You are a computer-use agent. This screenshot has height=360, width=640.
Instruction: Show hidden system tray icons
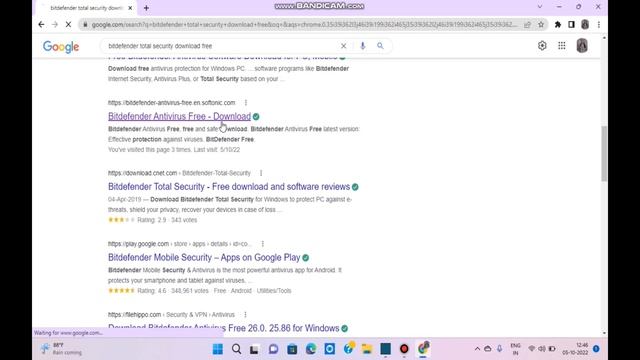(x=477, y=349)
